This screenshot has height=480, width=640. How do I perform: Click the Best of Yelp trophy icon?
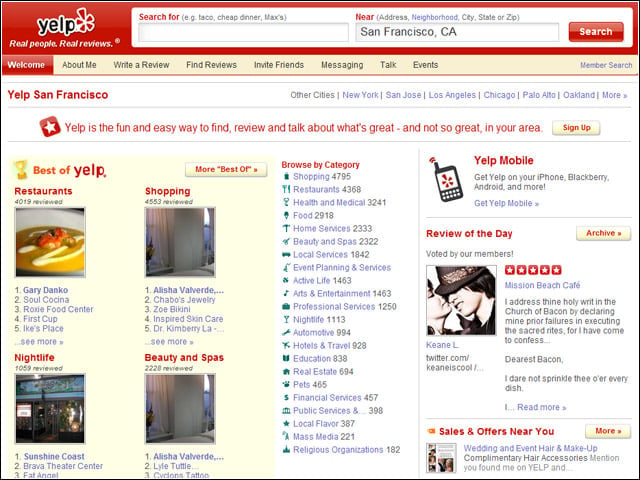[21, 170]
